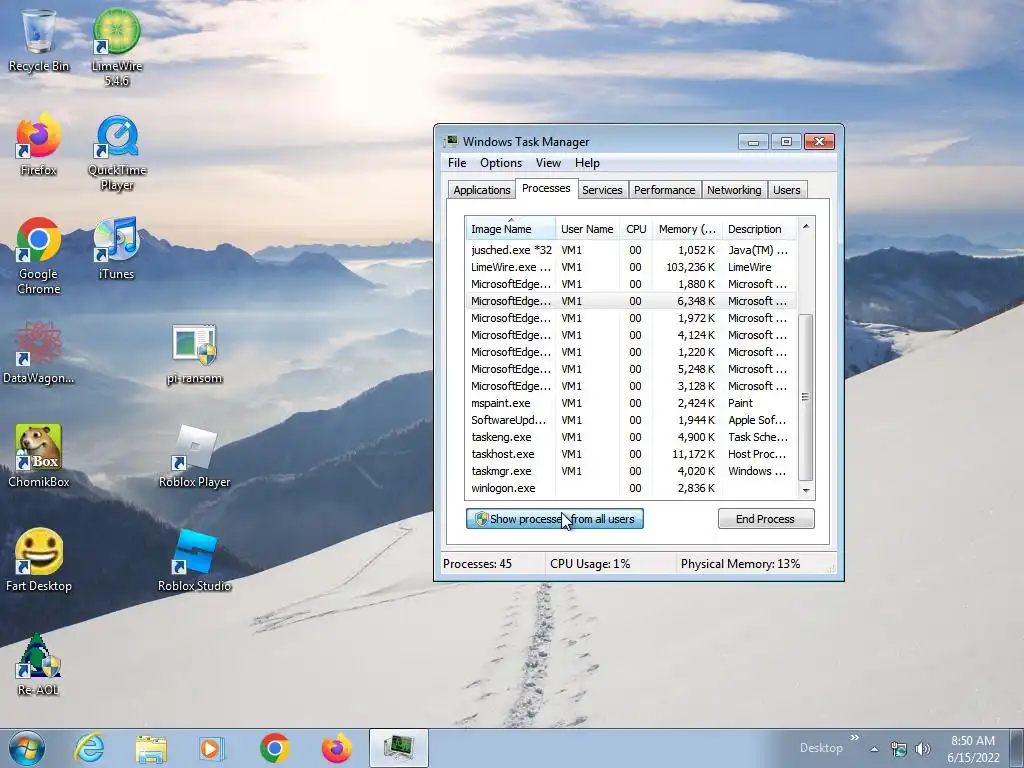
Task: Select the Re-AOL desktop shortcut
Action: [38, 664]
